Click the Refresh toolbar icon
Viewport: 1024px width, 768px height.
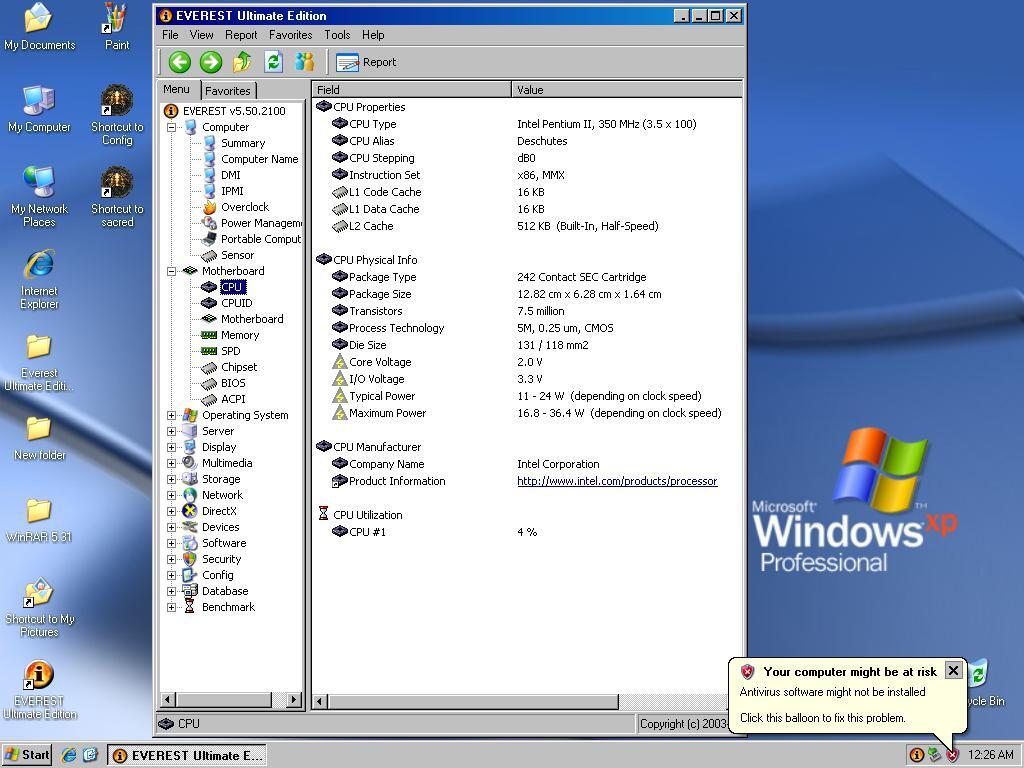click(x=273, y=62)
